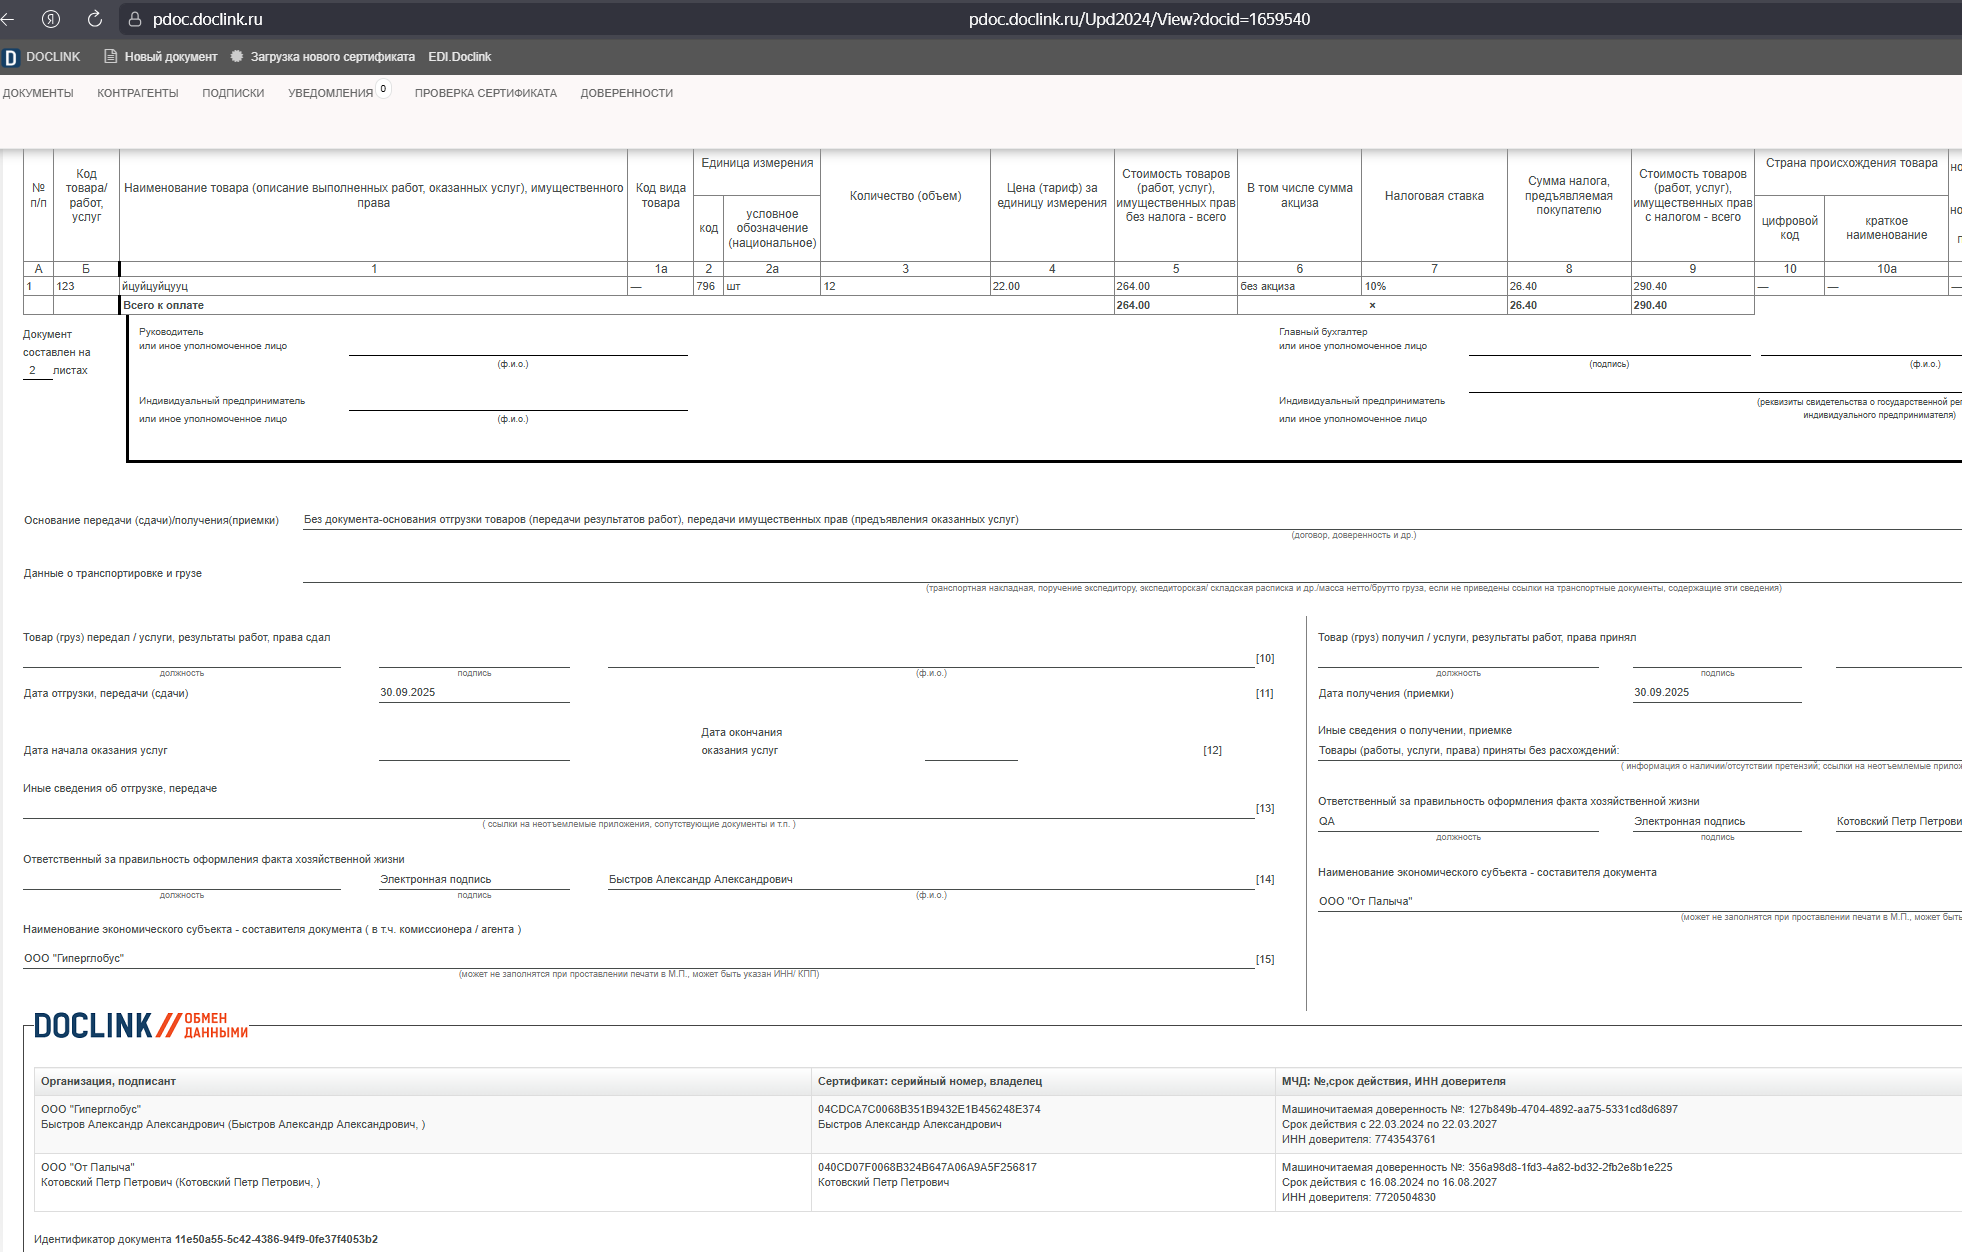
Task: Open Новый документ
Action: point(171,57)
